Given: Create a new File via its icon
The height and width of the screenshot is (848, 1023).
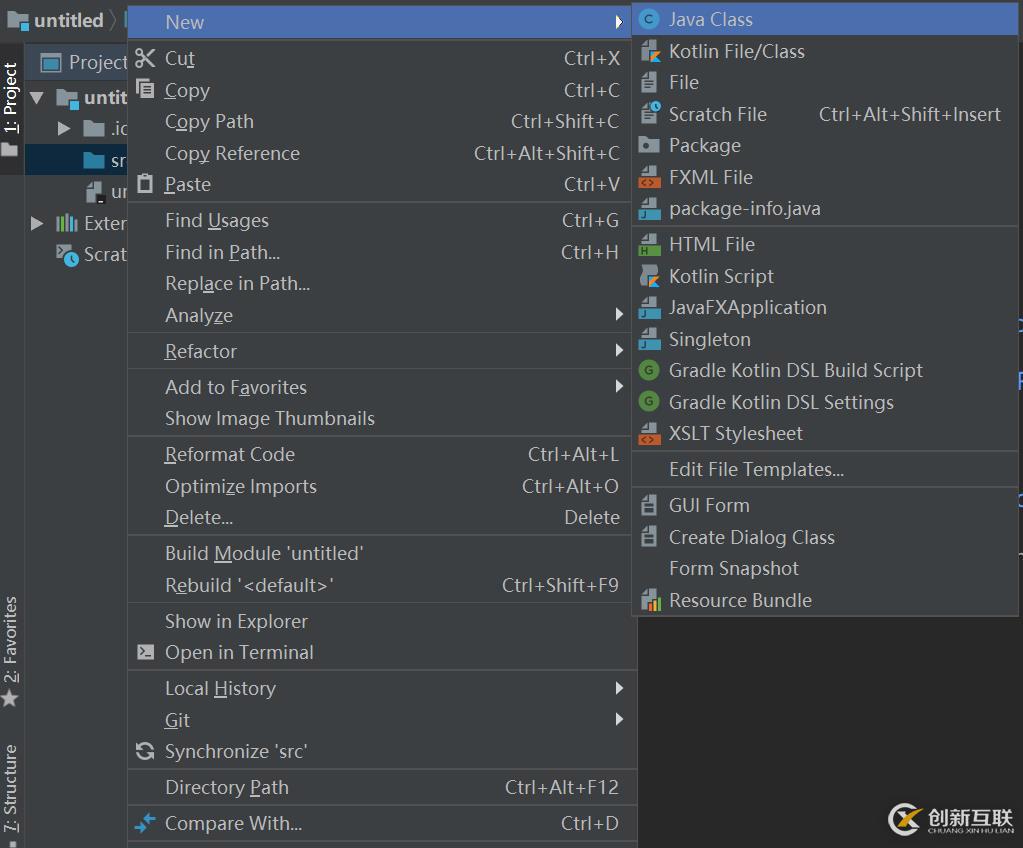Looking at the screenshot, I should point(649,82).
